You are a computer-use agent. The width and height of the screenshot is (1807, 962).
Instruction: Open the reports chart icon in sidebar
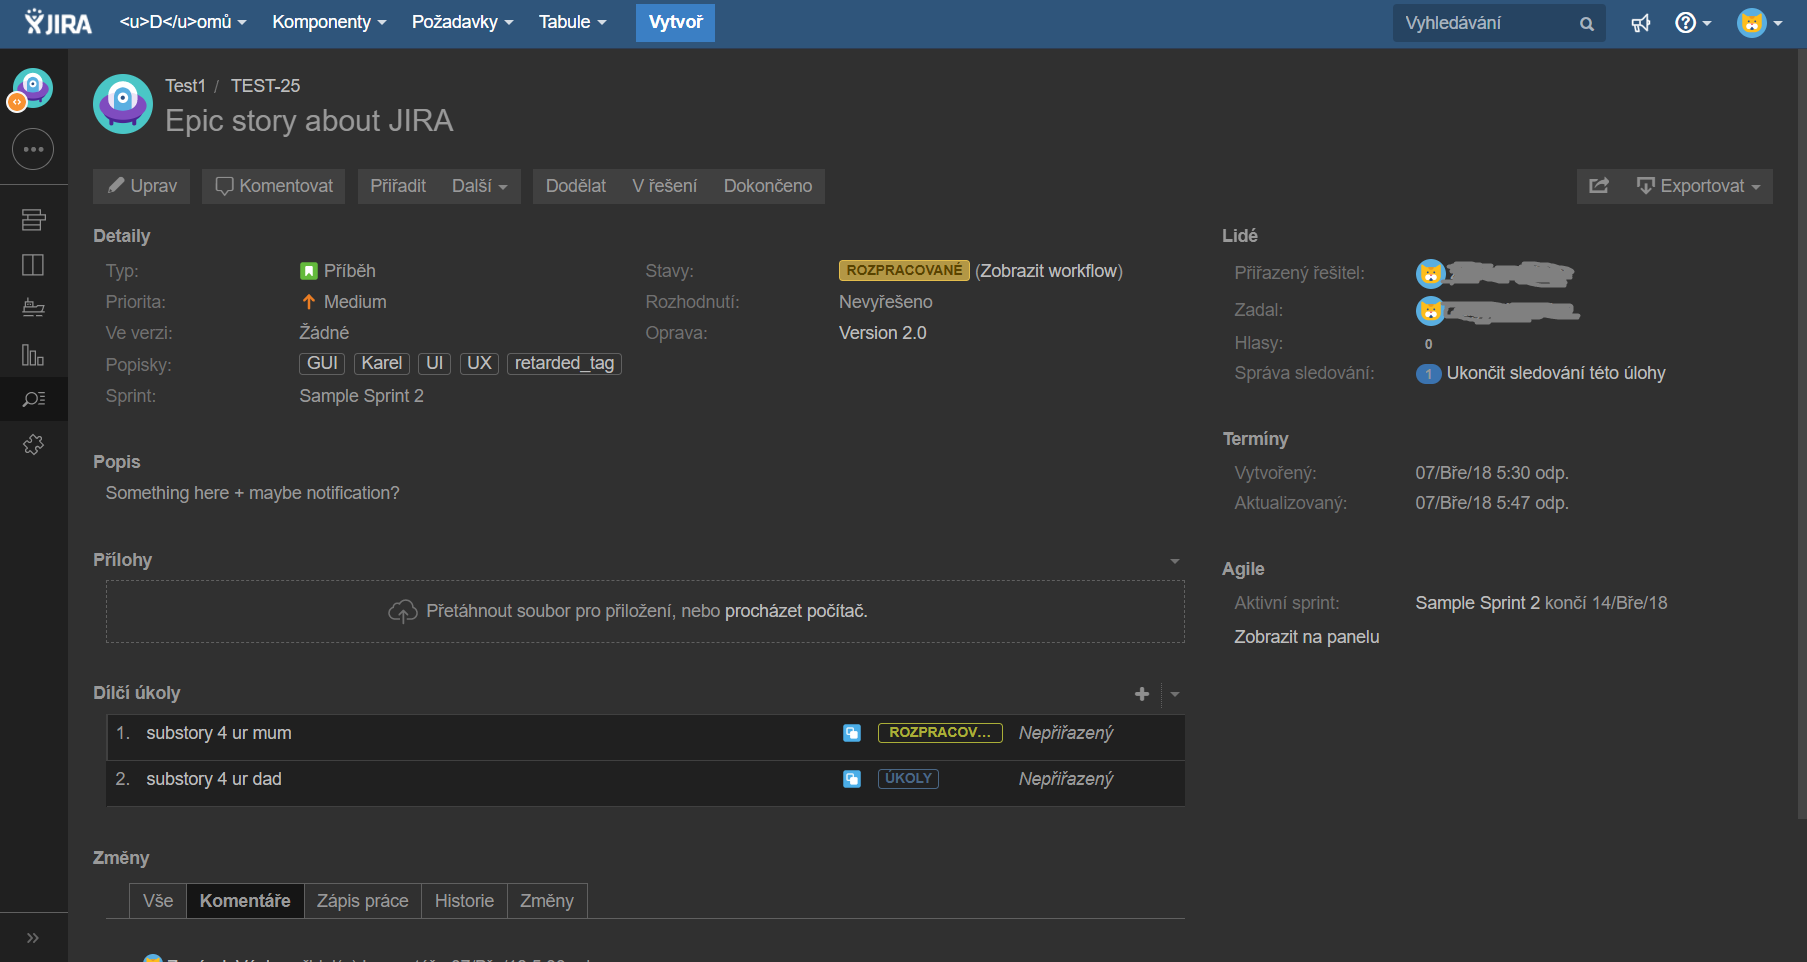coord(33,354)
